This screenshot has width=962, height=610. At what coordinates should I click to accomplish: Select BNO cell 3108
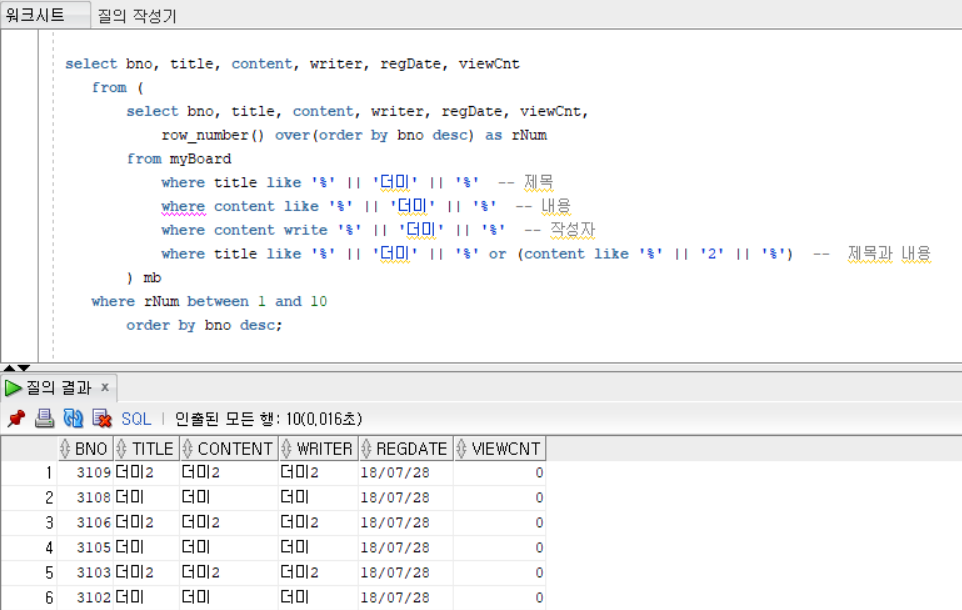click(x=85, y=498)
